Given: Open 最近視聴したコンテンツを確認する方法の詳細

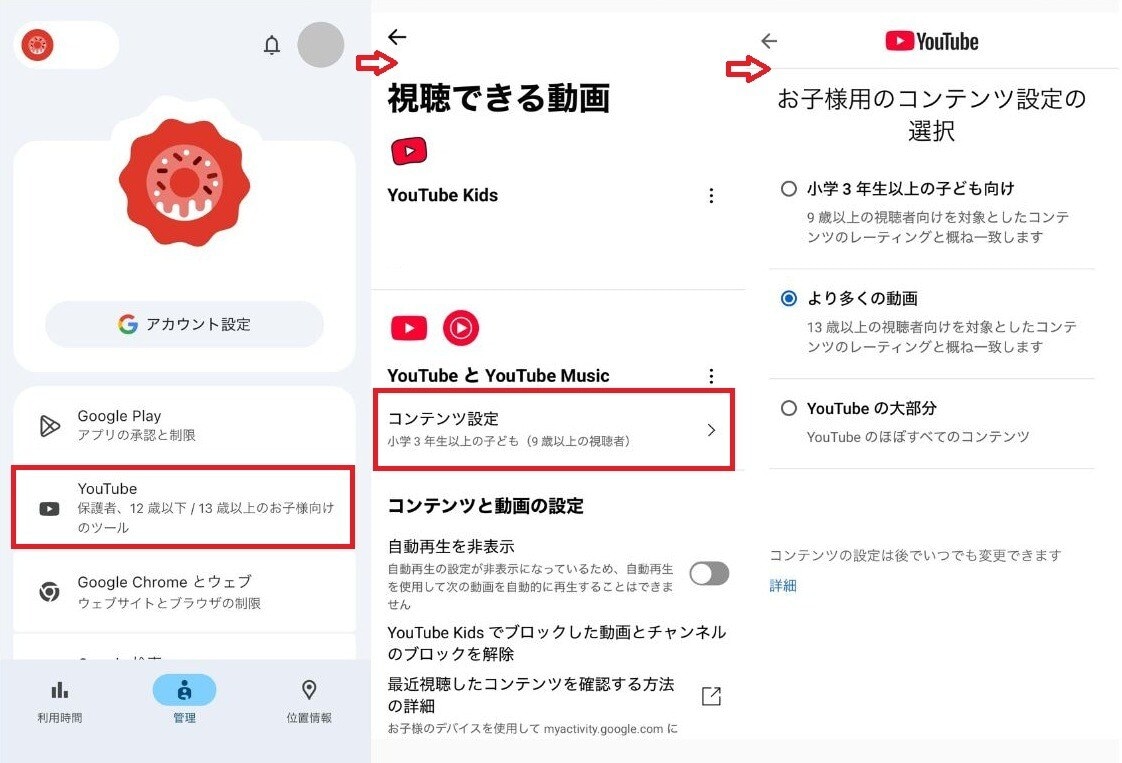Looking at the screenshot, I should click(x=532, y=695).
